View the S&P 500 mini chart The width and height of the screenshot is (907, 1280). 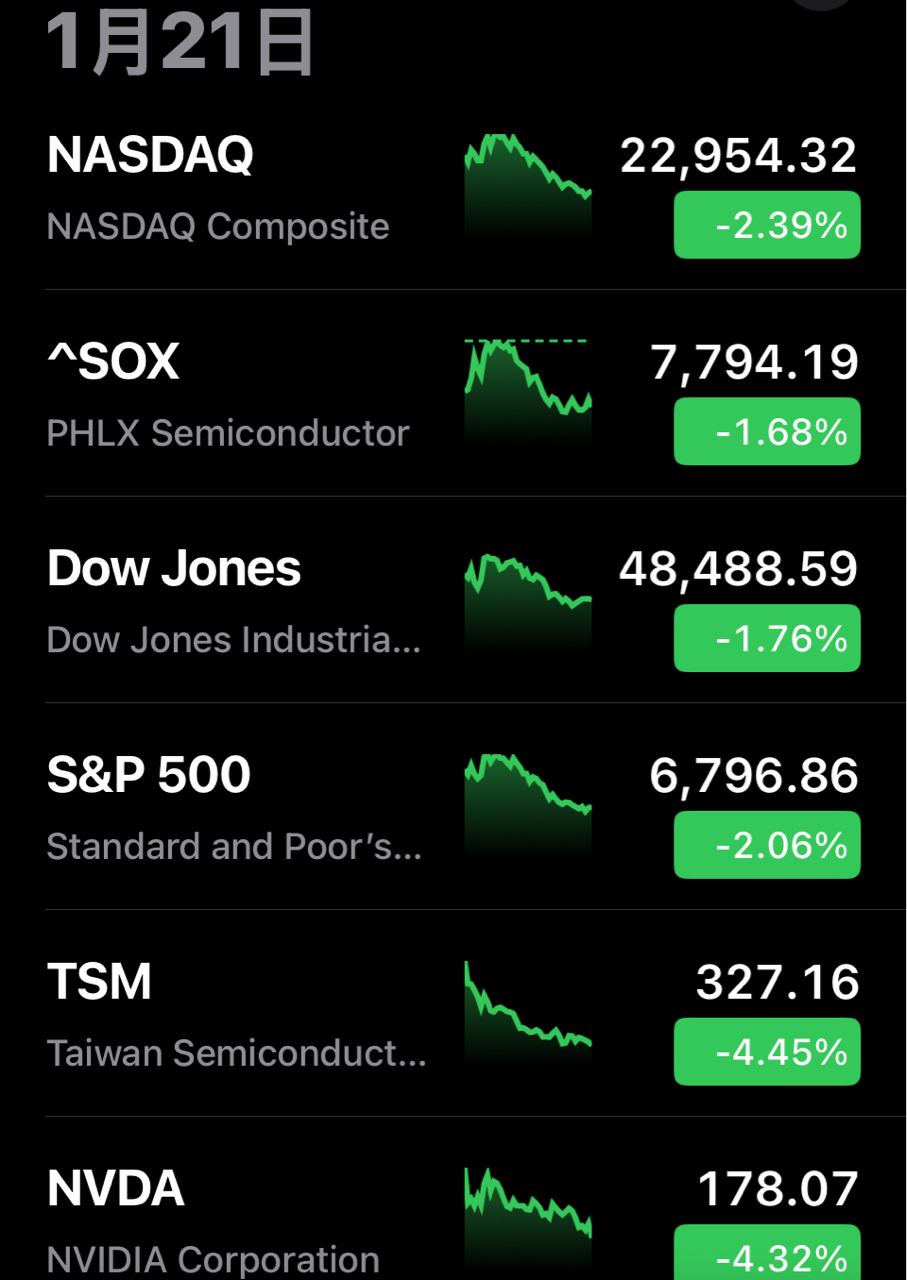[528, 805]
